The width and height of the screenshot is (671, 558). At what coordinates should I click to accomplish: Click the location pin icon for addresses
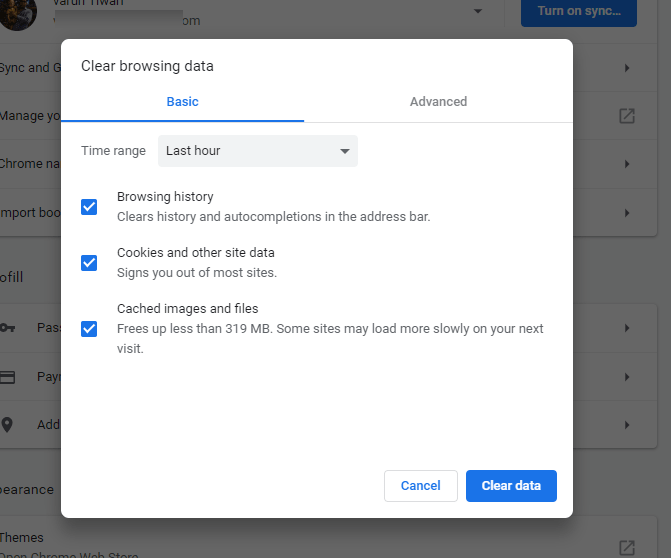coord(8,424)
